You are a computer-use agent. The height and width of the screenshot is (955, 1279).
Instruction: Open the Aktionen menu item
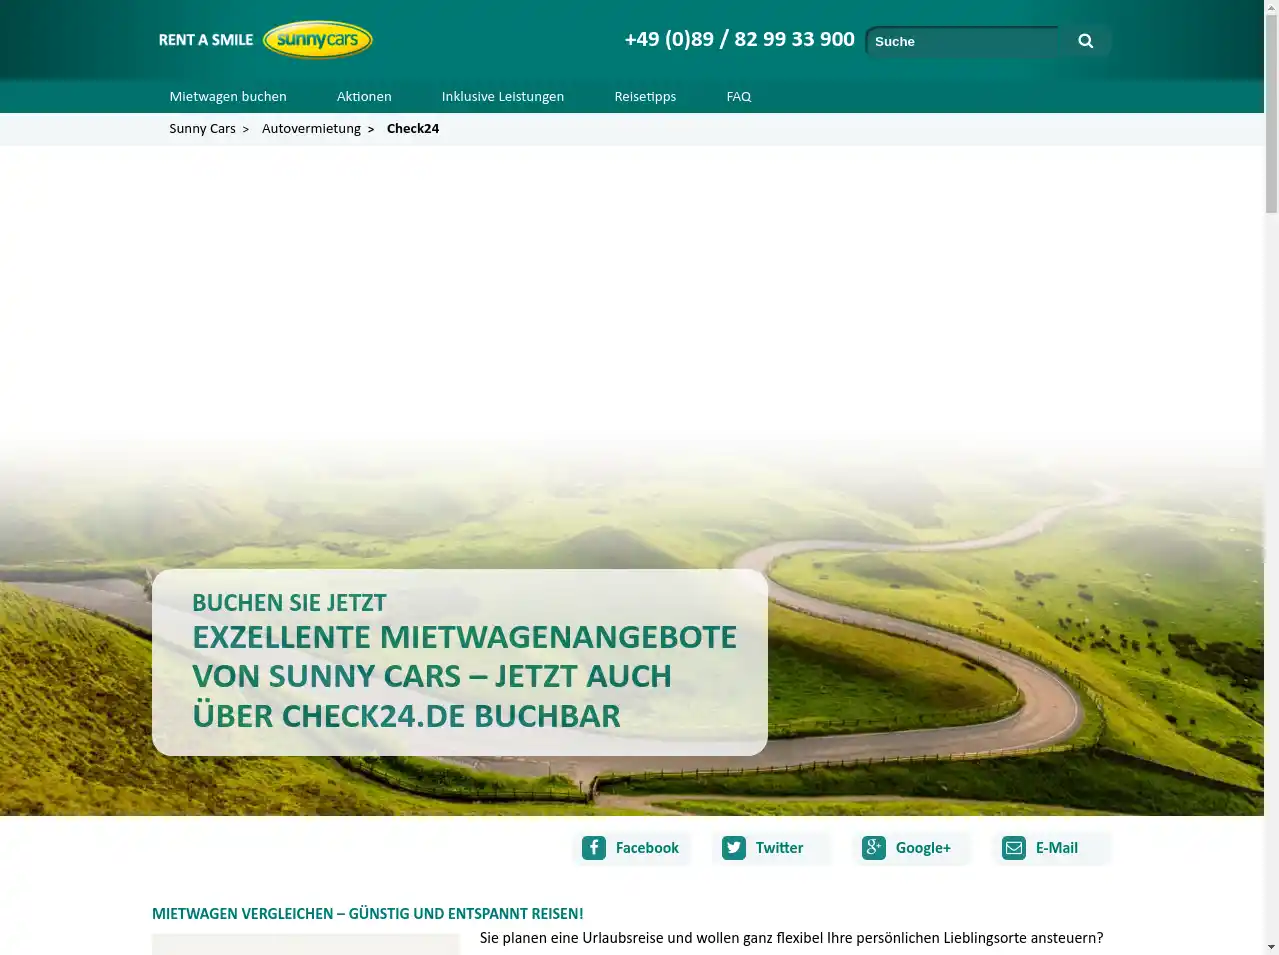point(364,97)
